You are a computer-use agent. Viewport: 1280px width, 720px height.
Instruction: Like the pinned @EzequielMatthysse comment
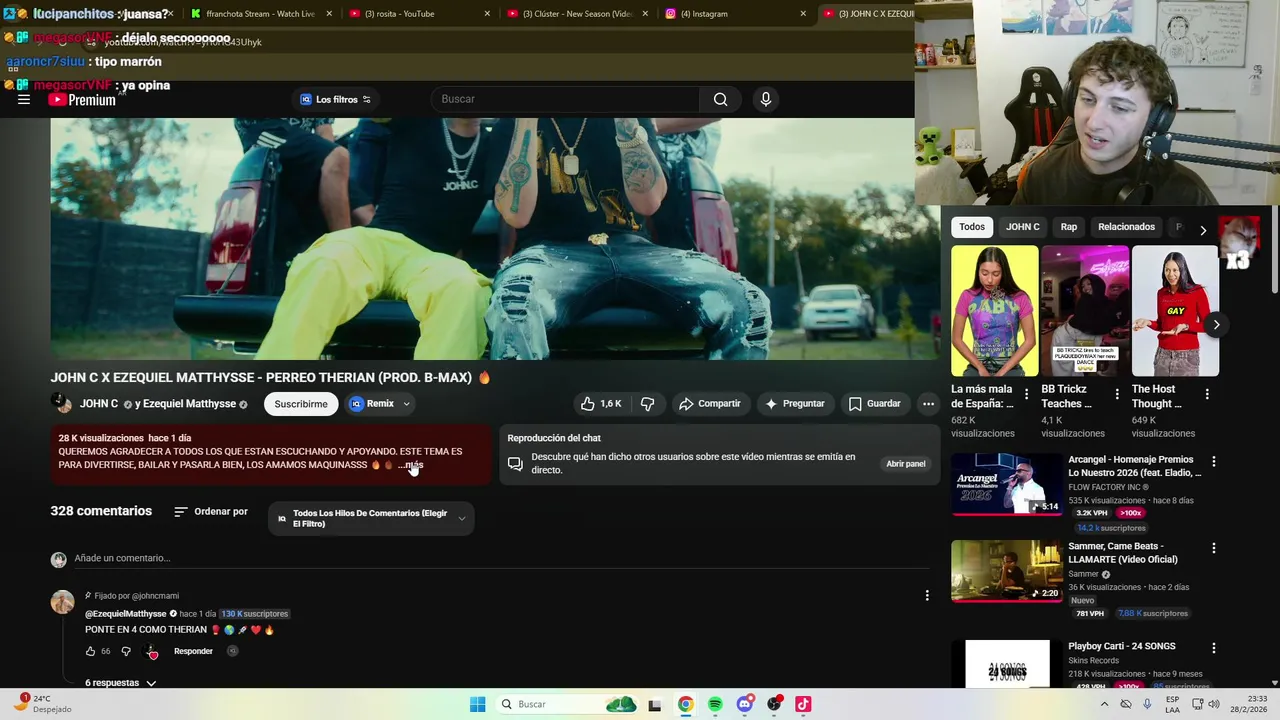(90, 651)
